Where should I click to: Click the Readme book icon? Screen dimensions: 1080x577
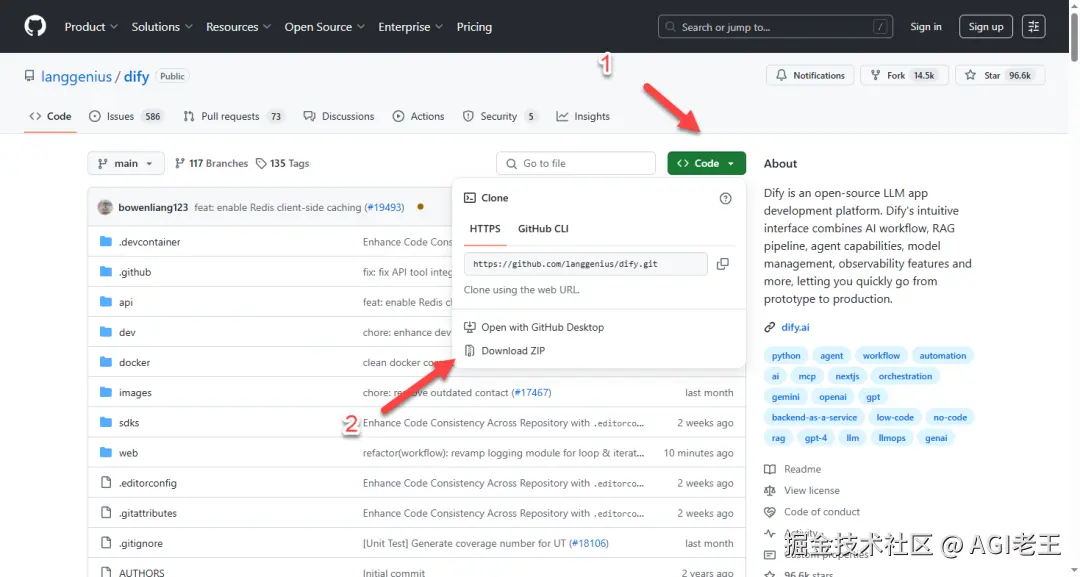(770, 470)
